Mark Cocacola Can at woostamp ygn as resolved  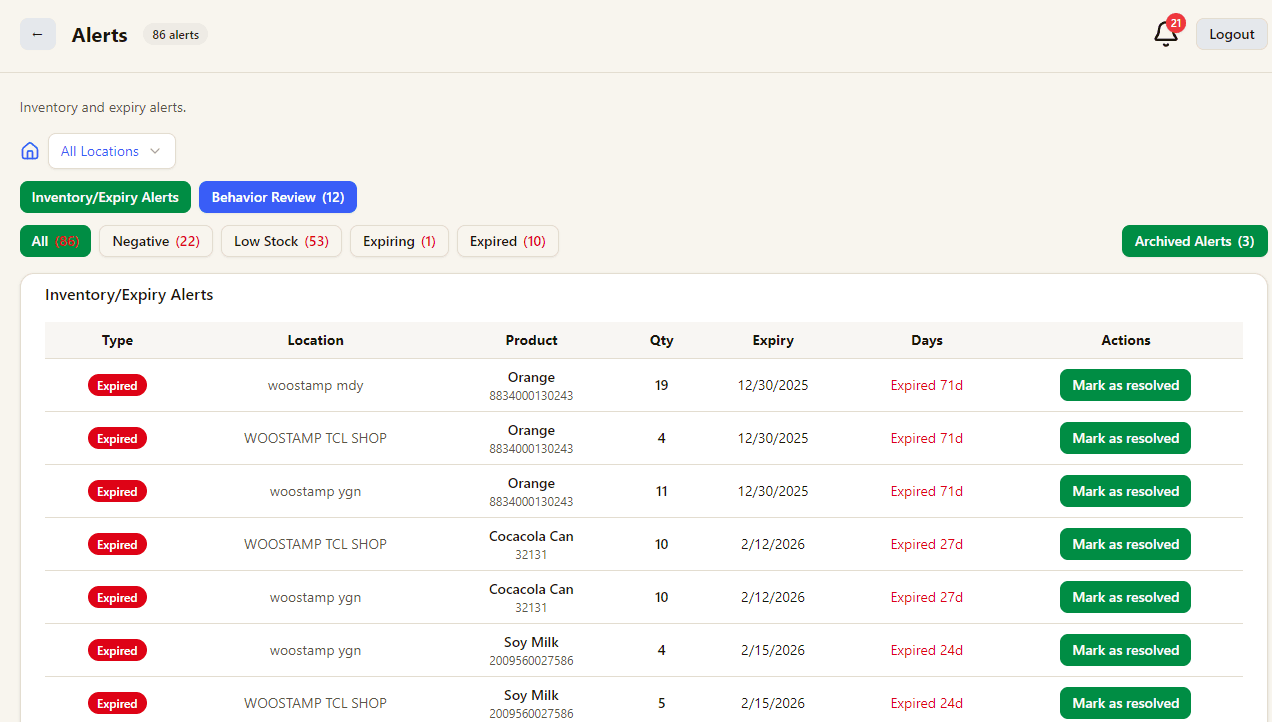(x=1125, y=597)
